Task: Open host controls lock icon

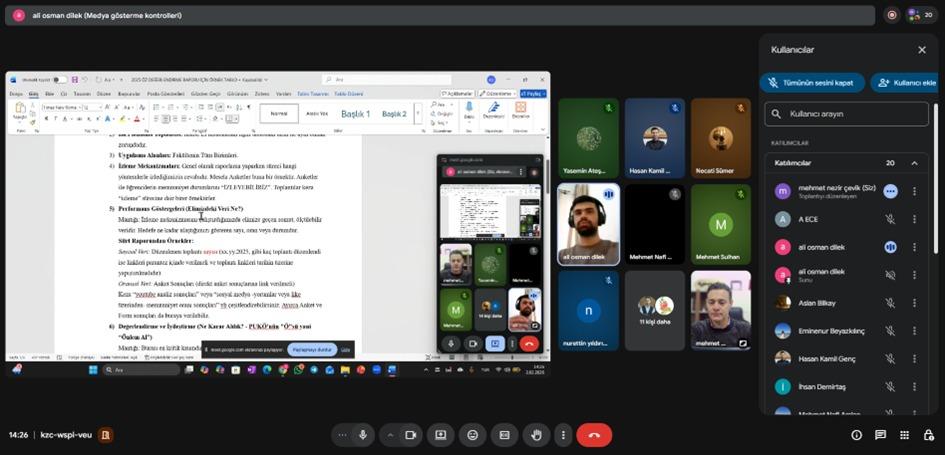Action: click(928, 435)
